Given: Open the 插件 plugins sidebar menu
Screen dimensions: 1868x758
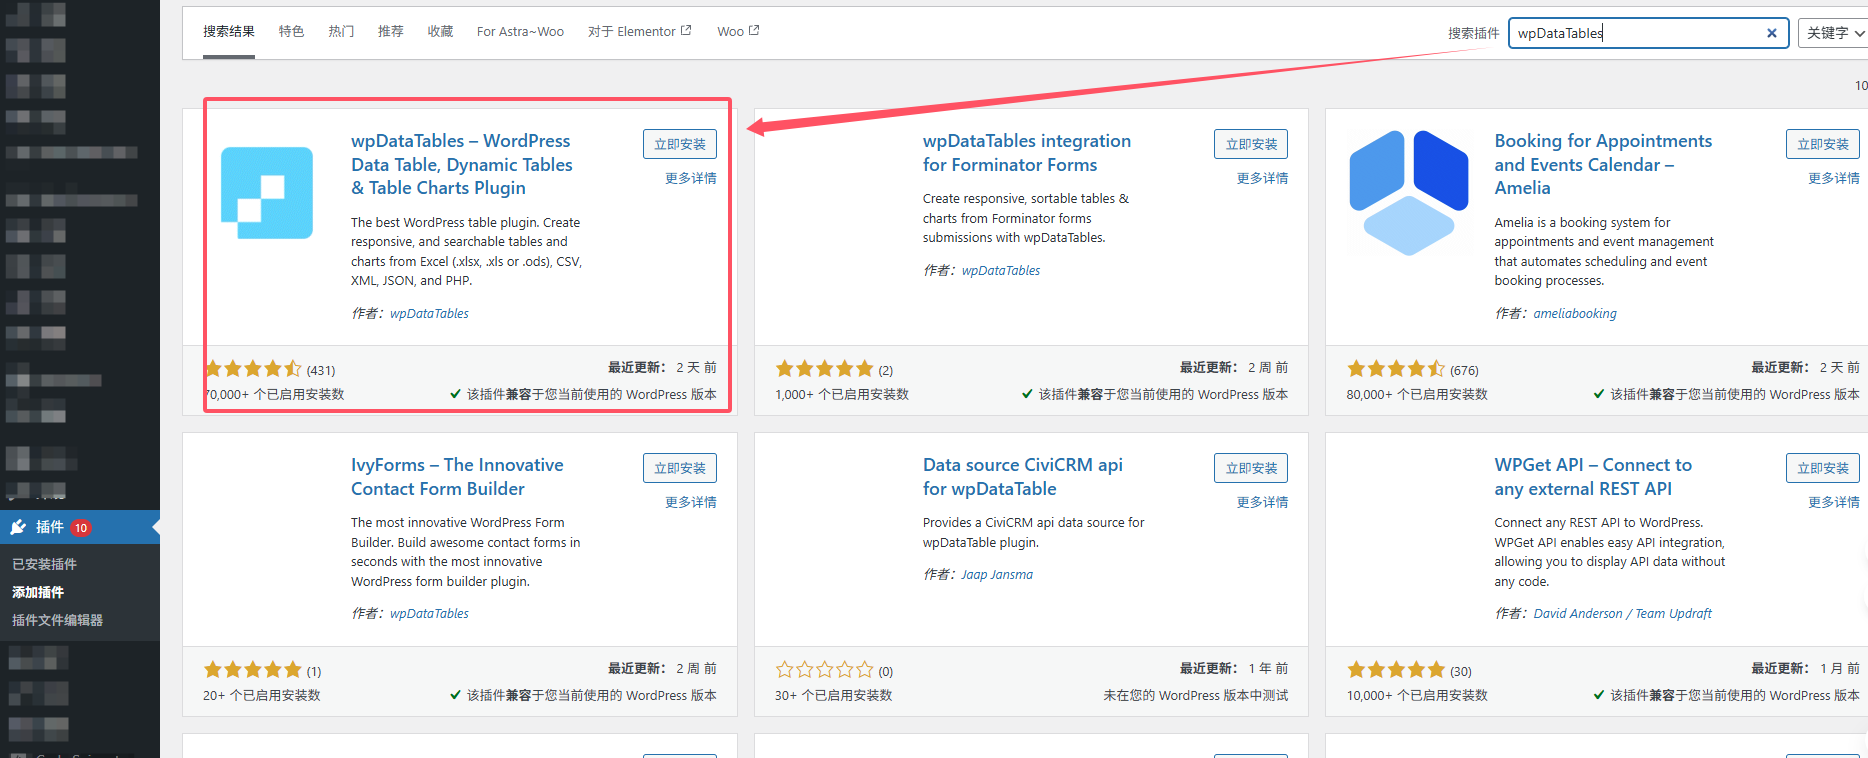Looking at the screenshot, I should pos(80,527).
